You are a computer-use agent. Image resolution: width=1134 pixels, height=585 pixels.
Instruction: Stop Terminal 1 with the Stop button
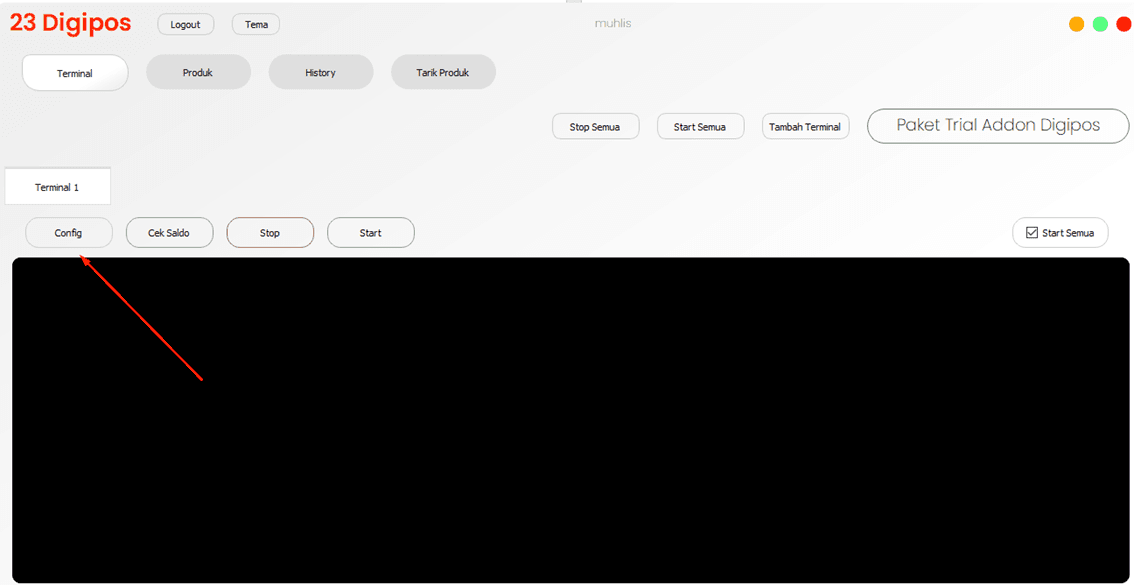click(x=270, y=233)
